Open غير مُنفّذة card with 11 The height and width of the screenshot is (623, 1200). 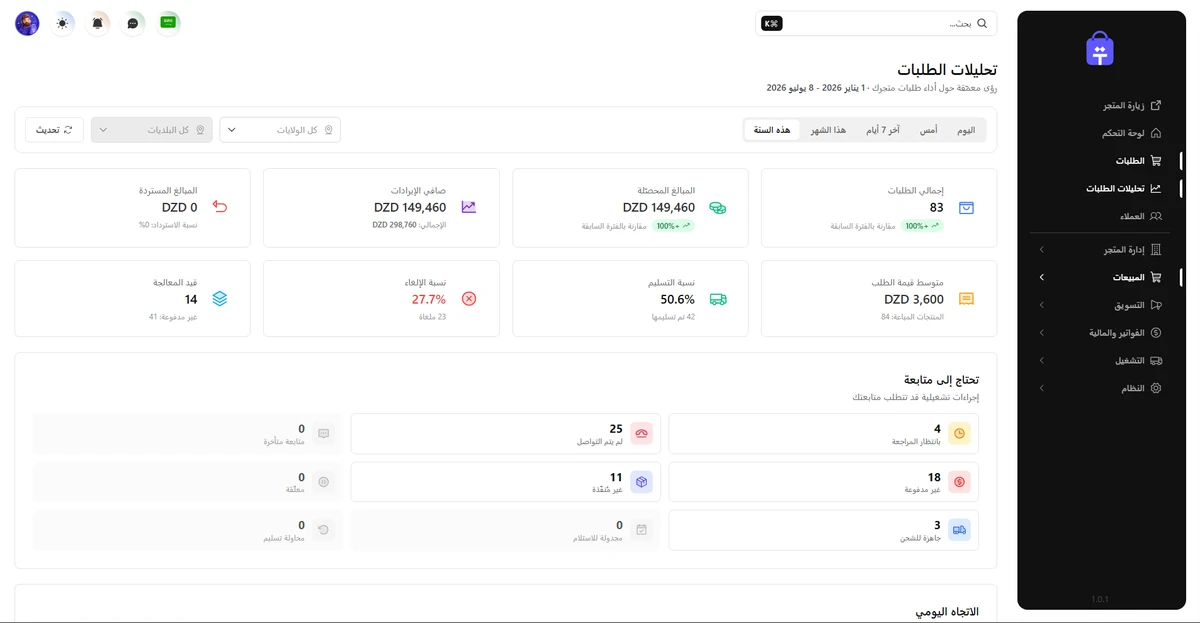pos(506,482)
